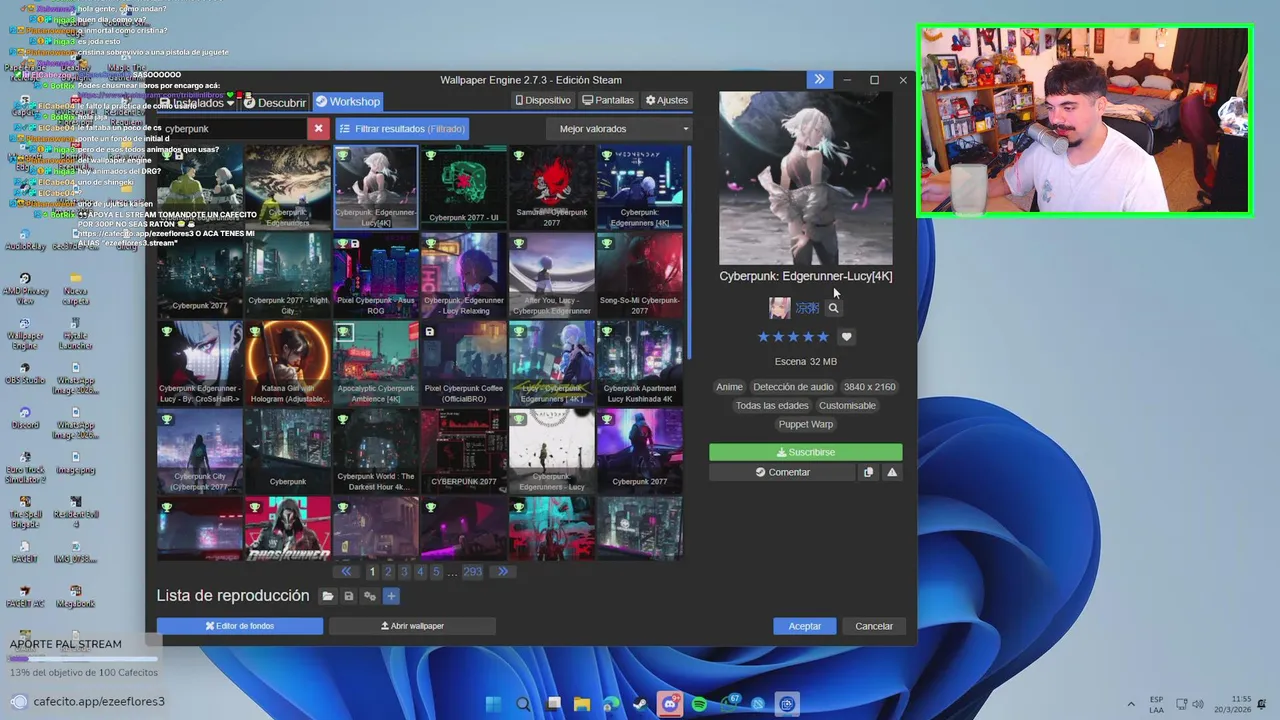Viewport: 1280px width, 720px height.
Task: Click the Abrir wallpaper button
Action: tap(412, 626)
